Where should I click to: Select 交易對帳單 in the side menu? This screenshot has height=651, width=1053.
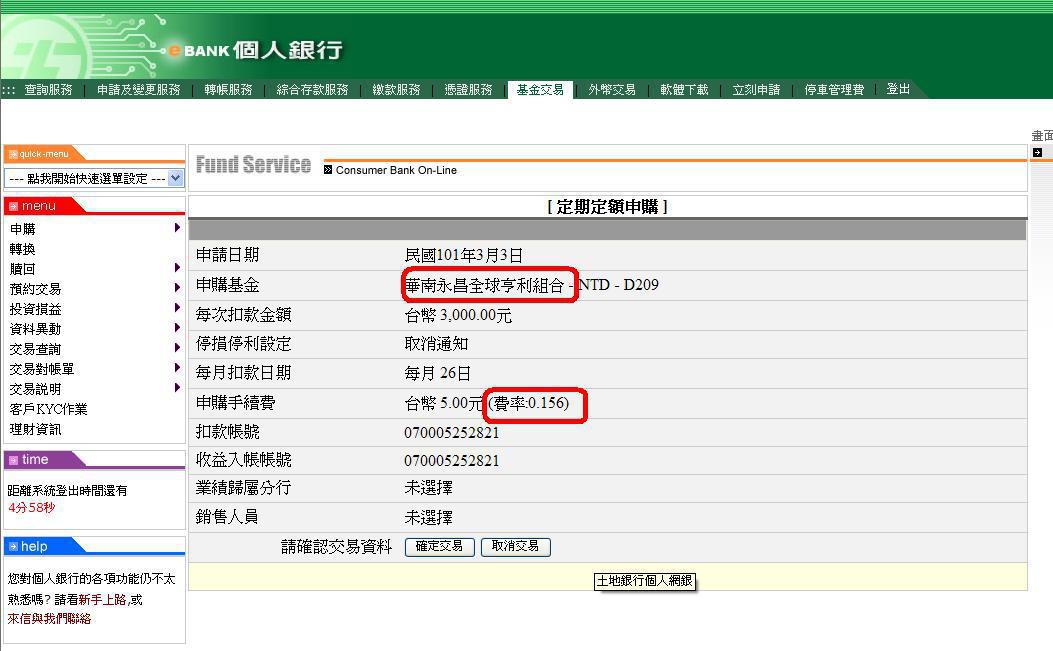(42, 369)
